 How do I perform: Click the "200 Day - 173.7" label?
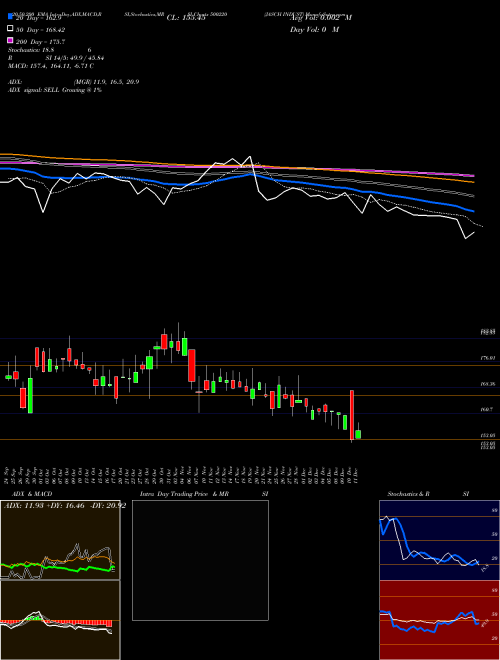coord(41,42)
